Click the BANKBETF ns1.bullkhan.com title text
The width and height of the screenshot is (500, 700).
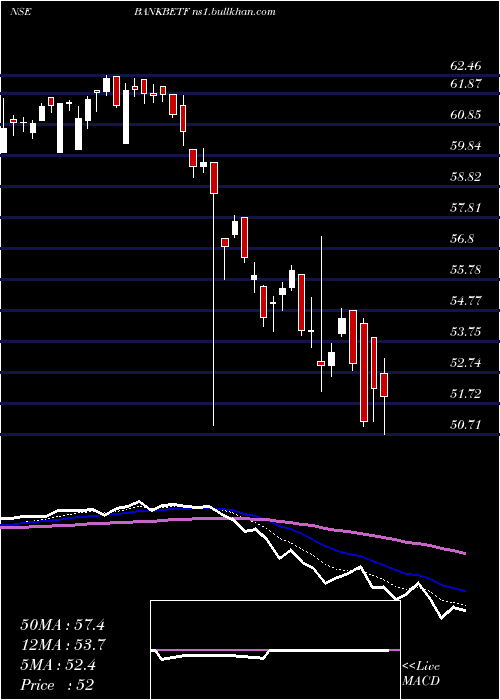(204, 12)
